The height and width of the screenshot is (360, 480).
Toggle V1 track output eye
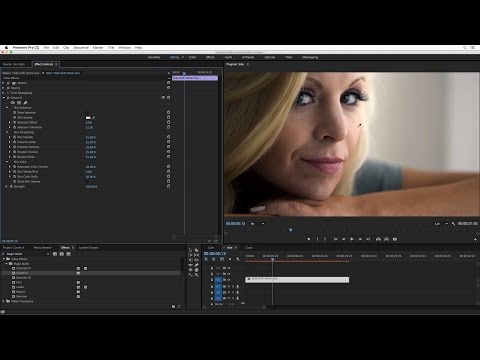[229, 280]
